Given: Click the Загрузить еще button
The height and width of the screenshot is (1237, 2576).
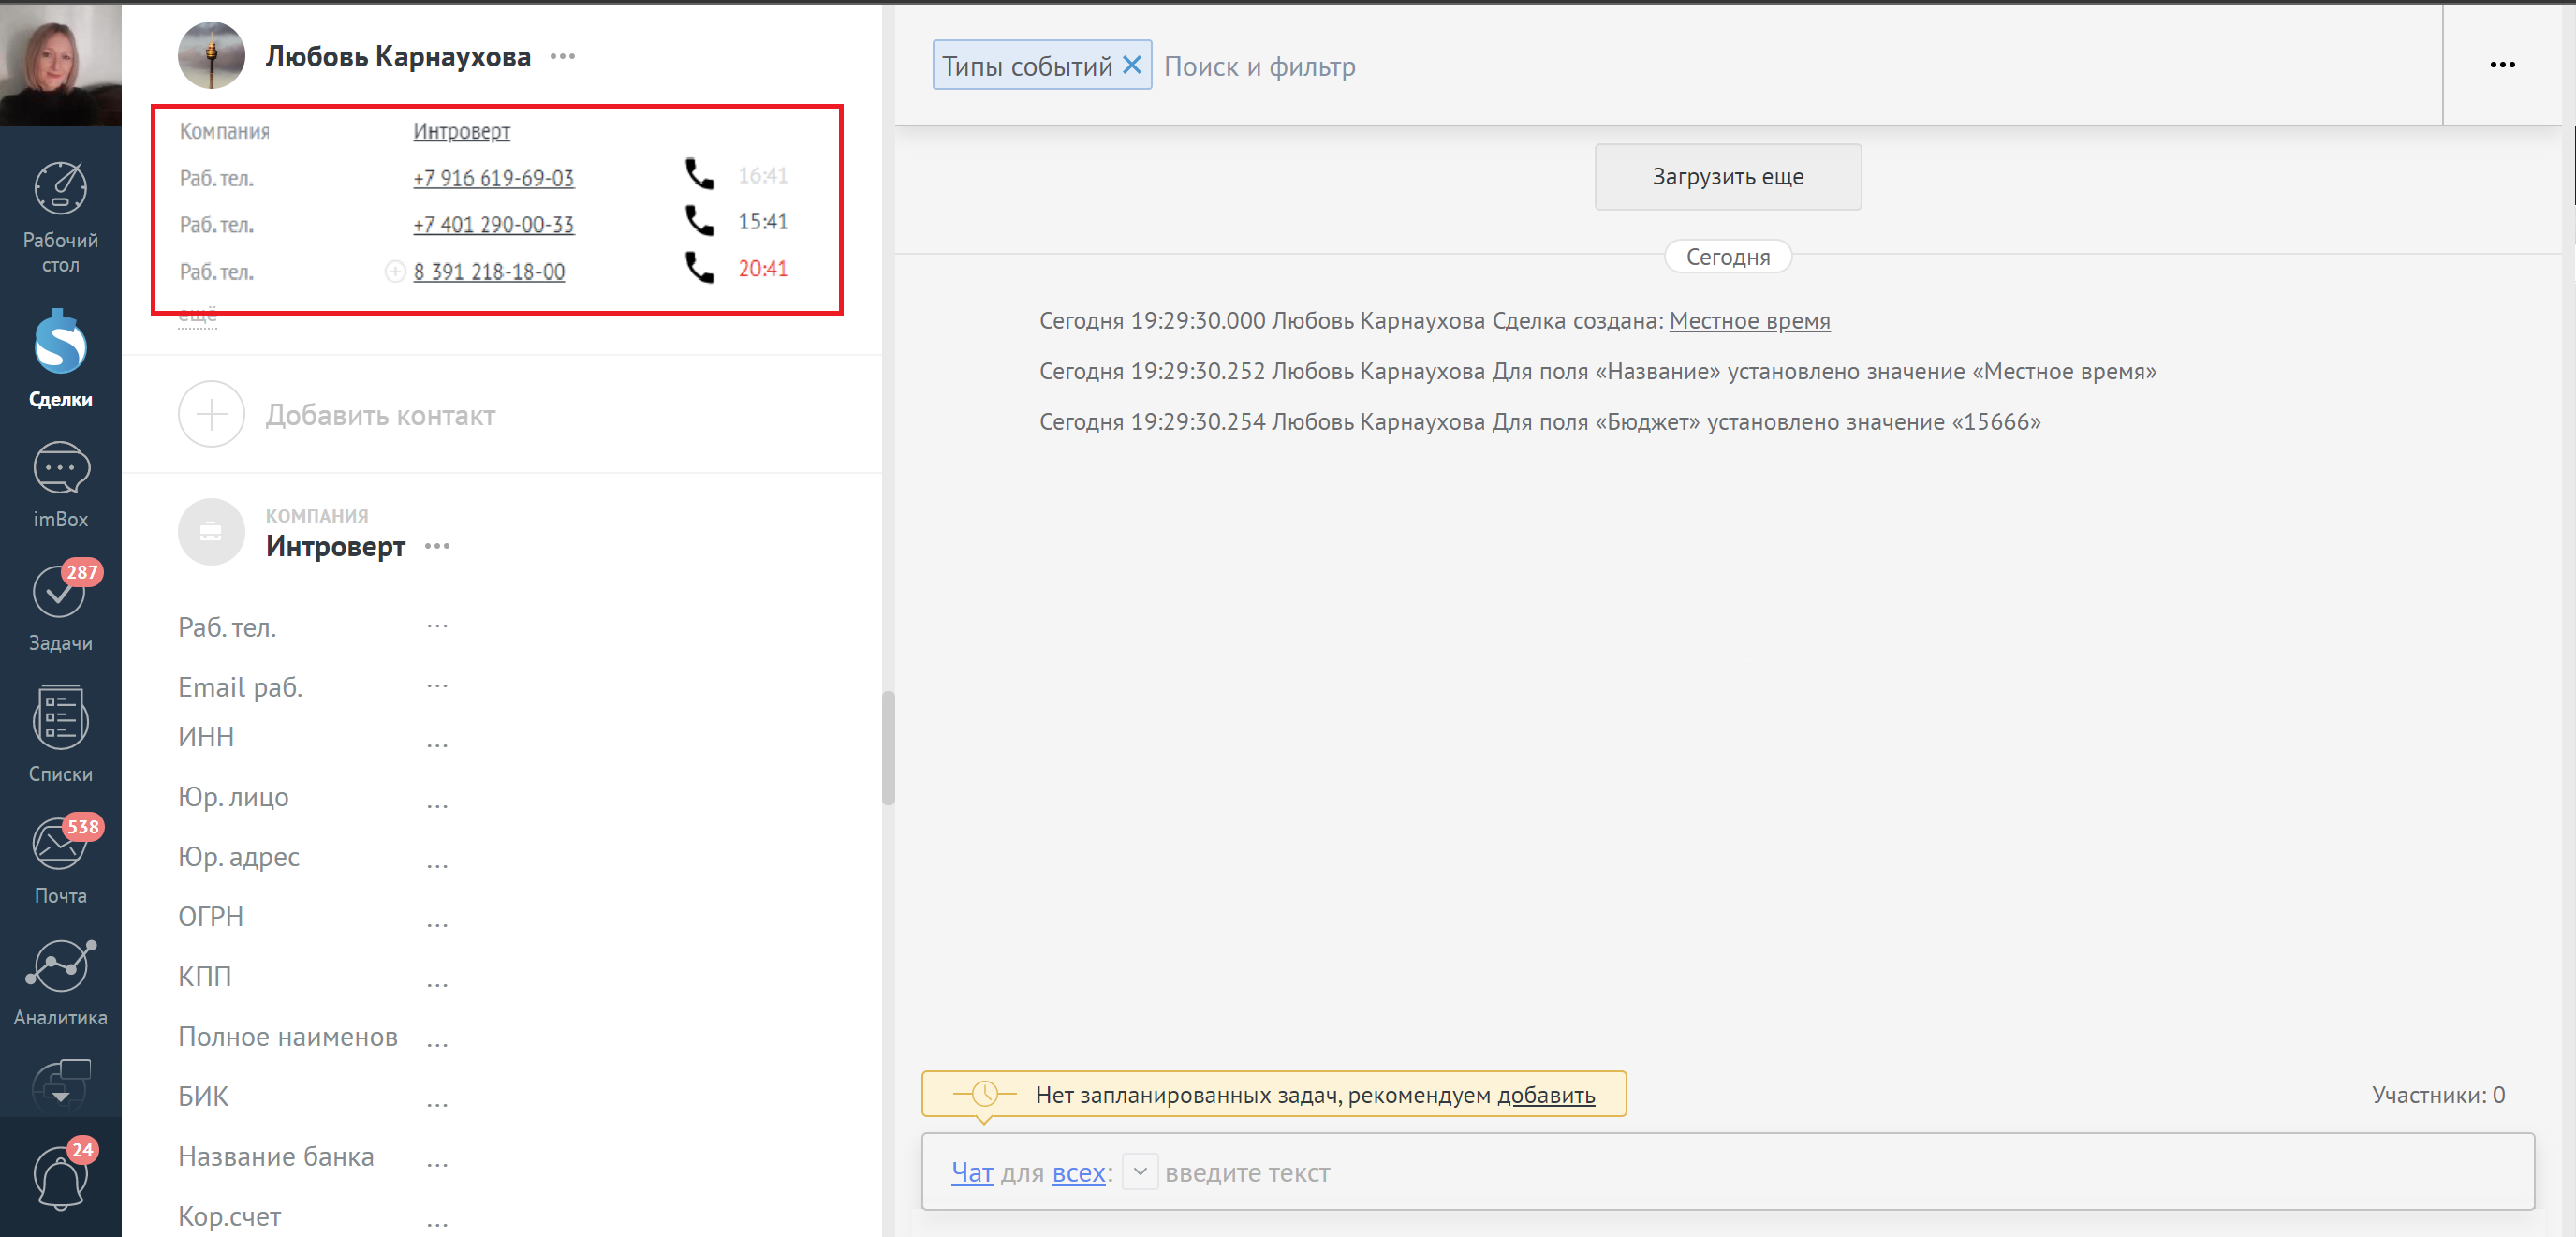Looking at the screenshot, I should tap(1727, 177).
